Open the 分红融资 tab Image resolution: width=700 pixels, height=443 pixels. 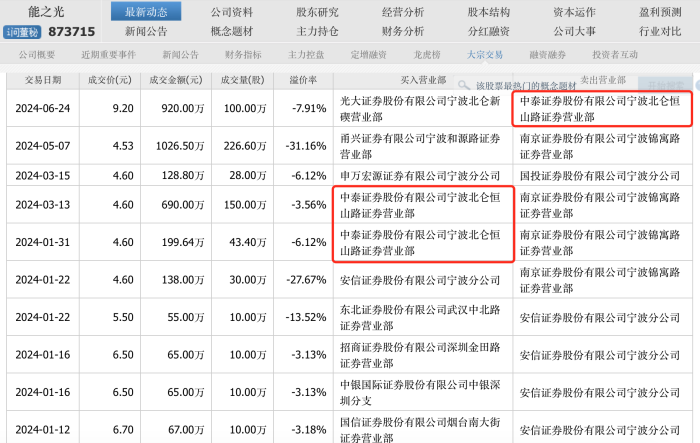488,31
